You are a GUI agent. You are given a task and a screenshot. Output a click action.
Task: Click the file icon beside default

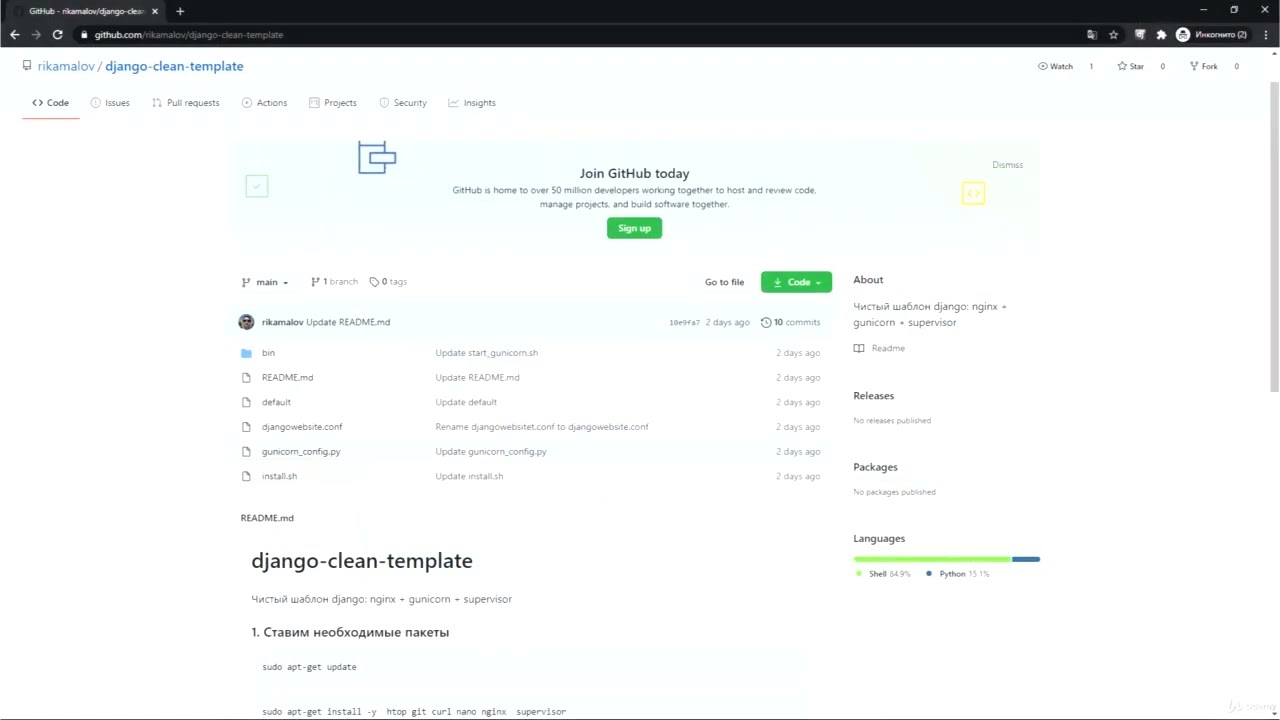(246, 402)
